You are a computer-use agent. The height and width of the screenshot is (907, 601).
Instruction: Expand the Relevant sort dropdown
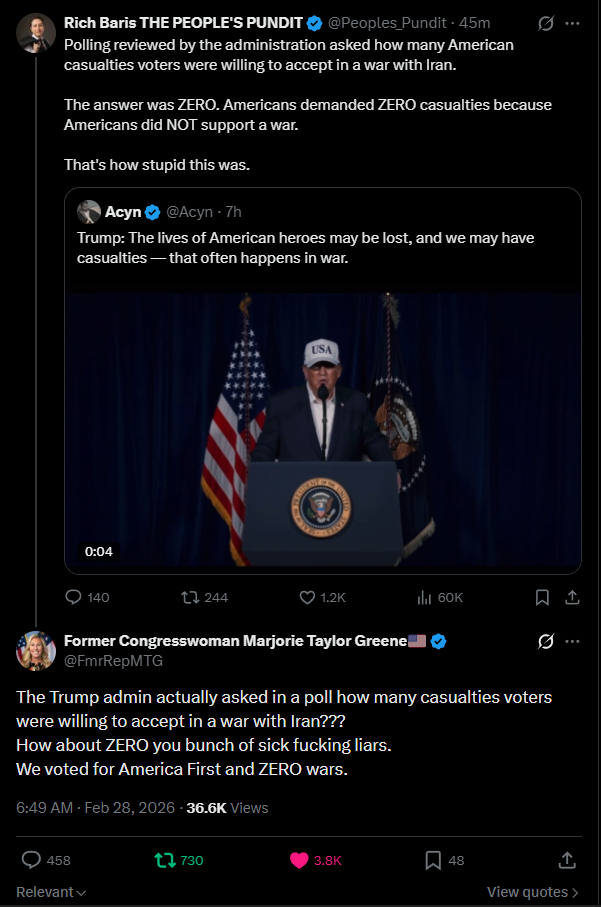pyautogui.click(x=50, y=892)
